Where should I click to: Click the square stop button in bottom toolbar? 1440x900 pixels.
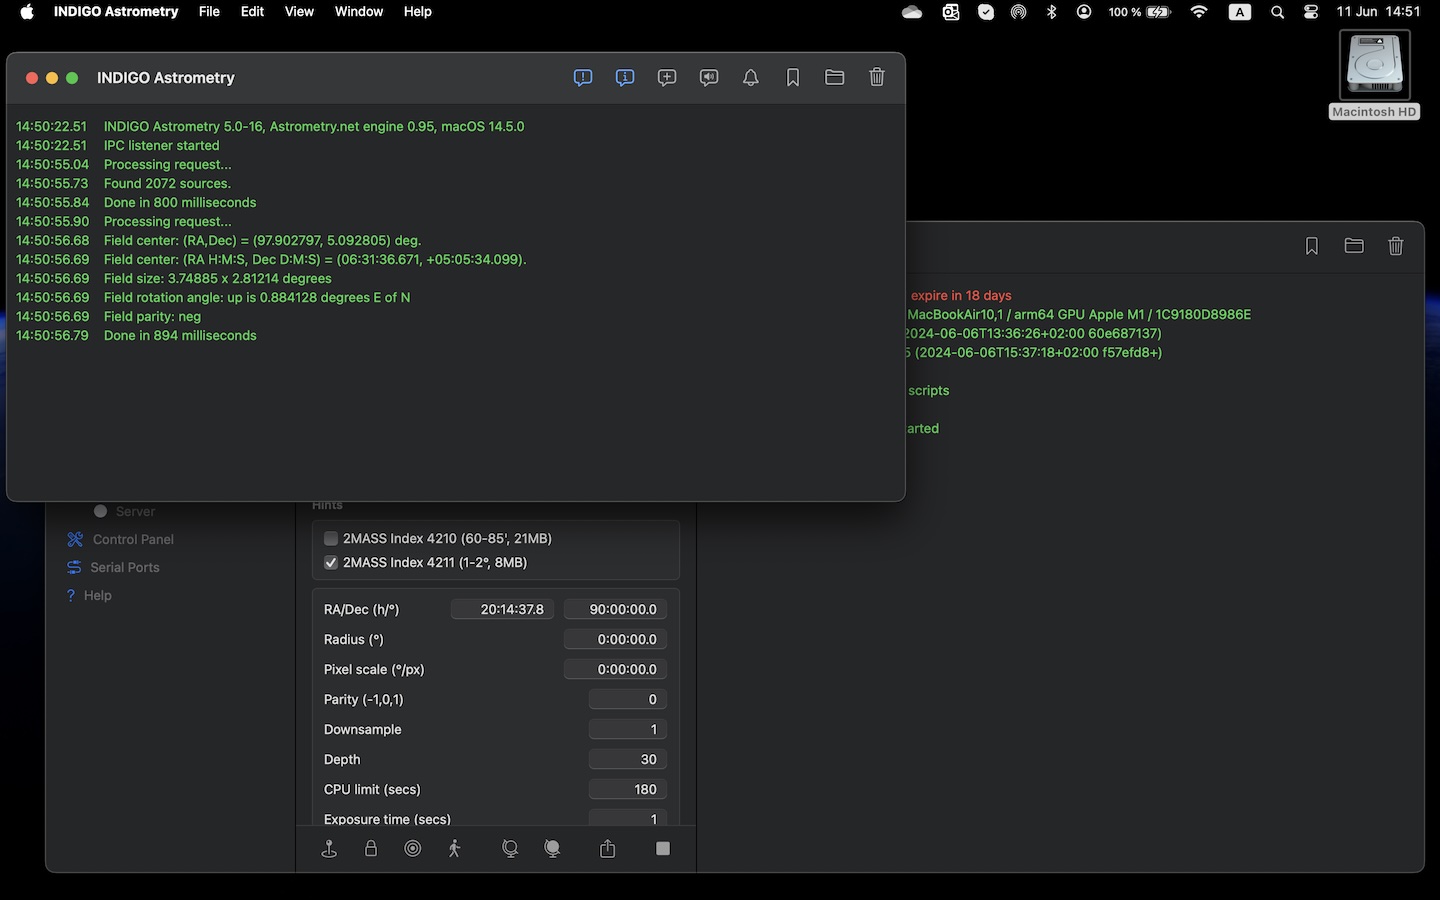[x=662, y=848]
